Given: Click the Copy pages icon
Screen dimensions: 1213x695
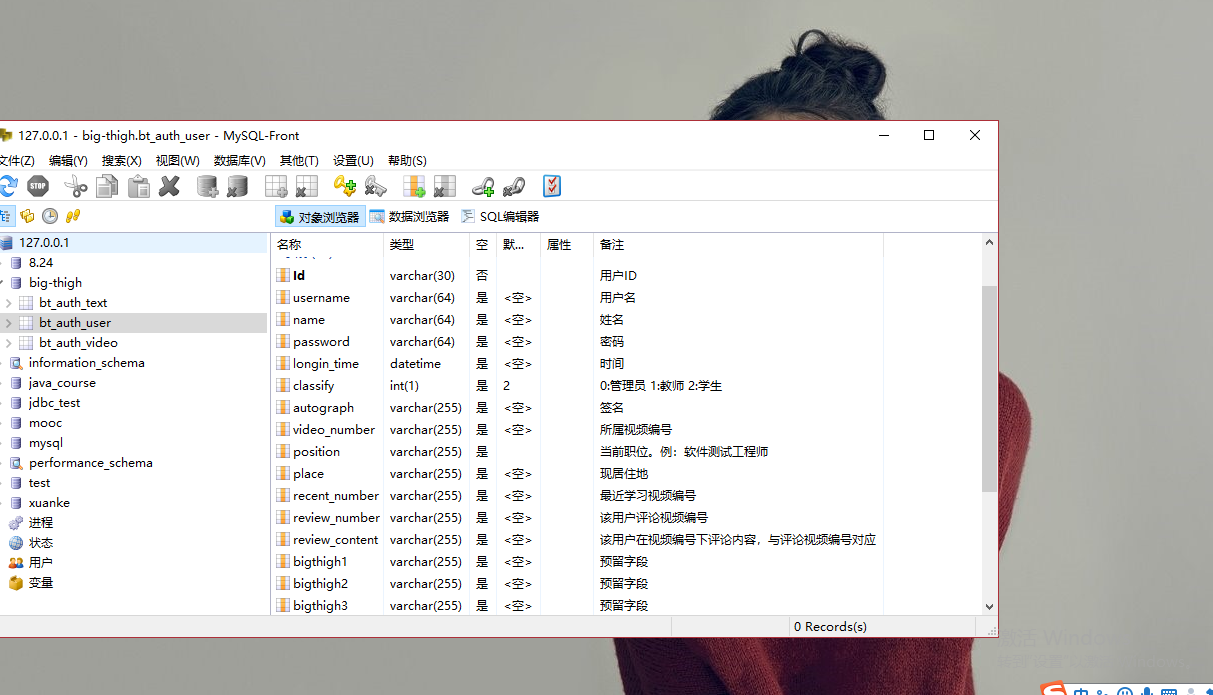Looking at the screenshot, I should 107,186.
